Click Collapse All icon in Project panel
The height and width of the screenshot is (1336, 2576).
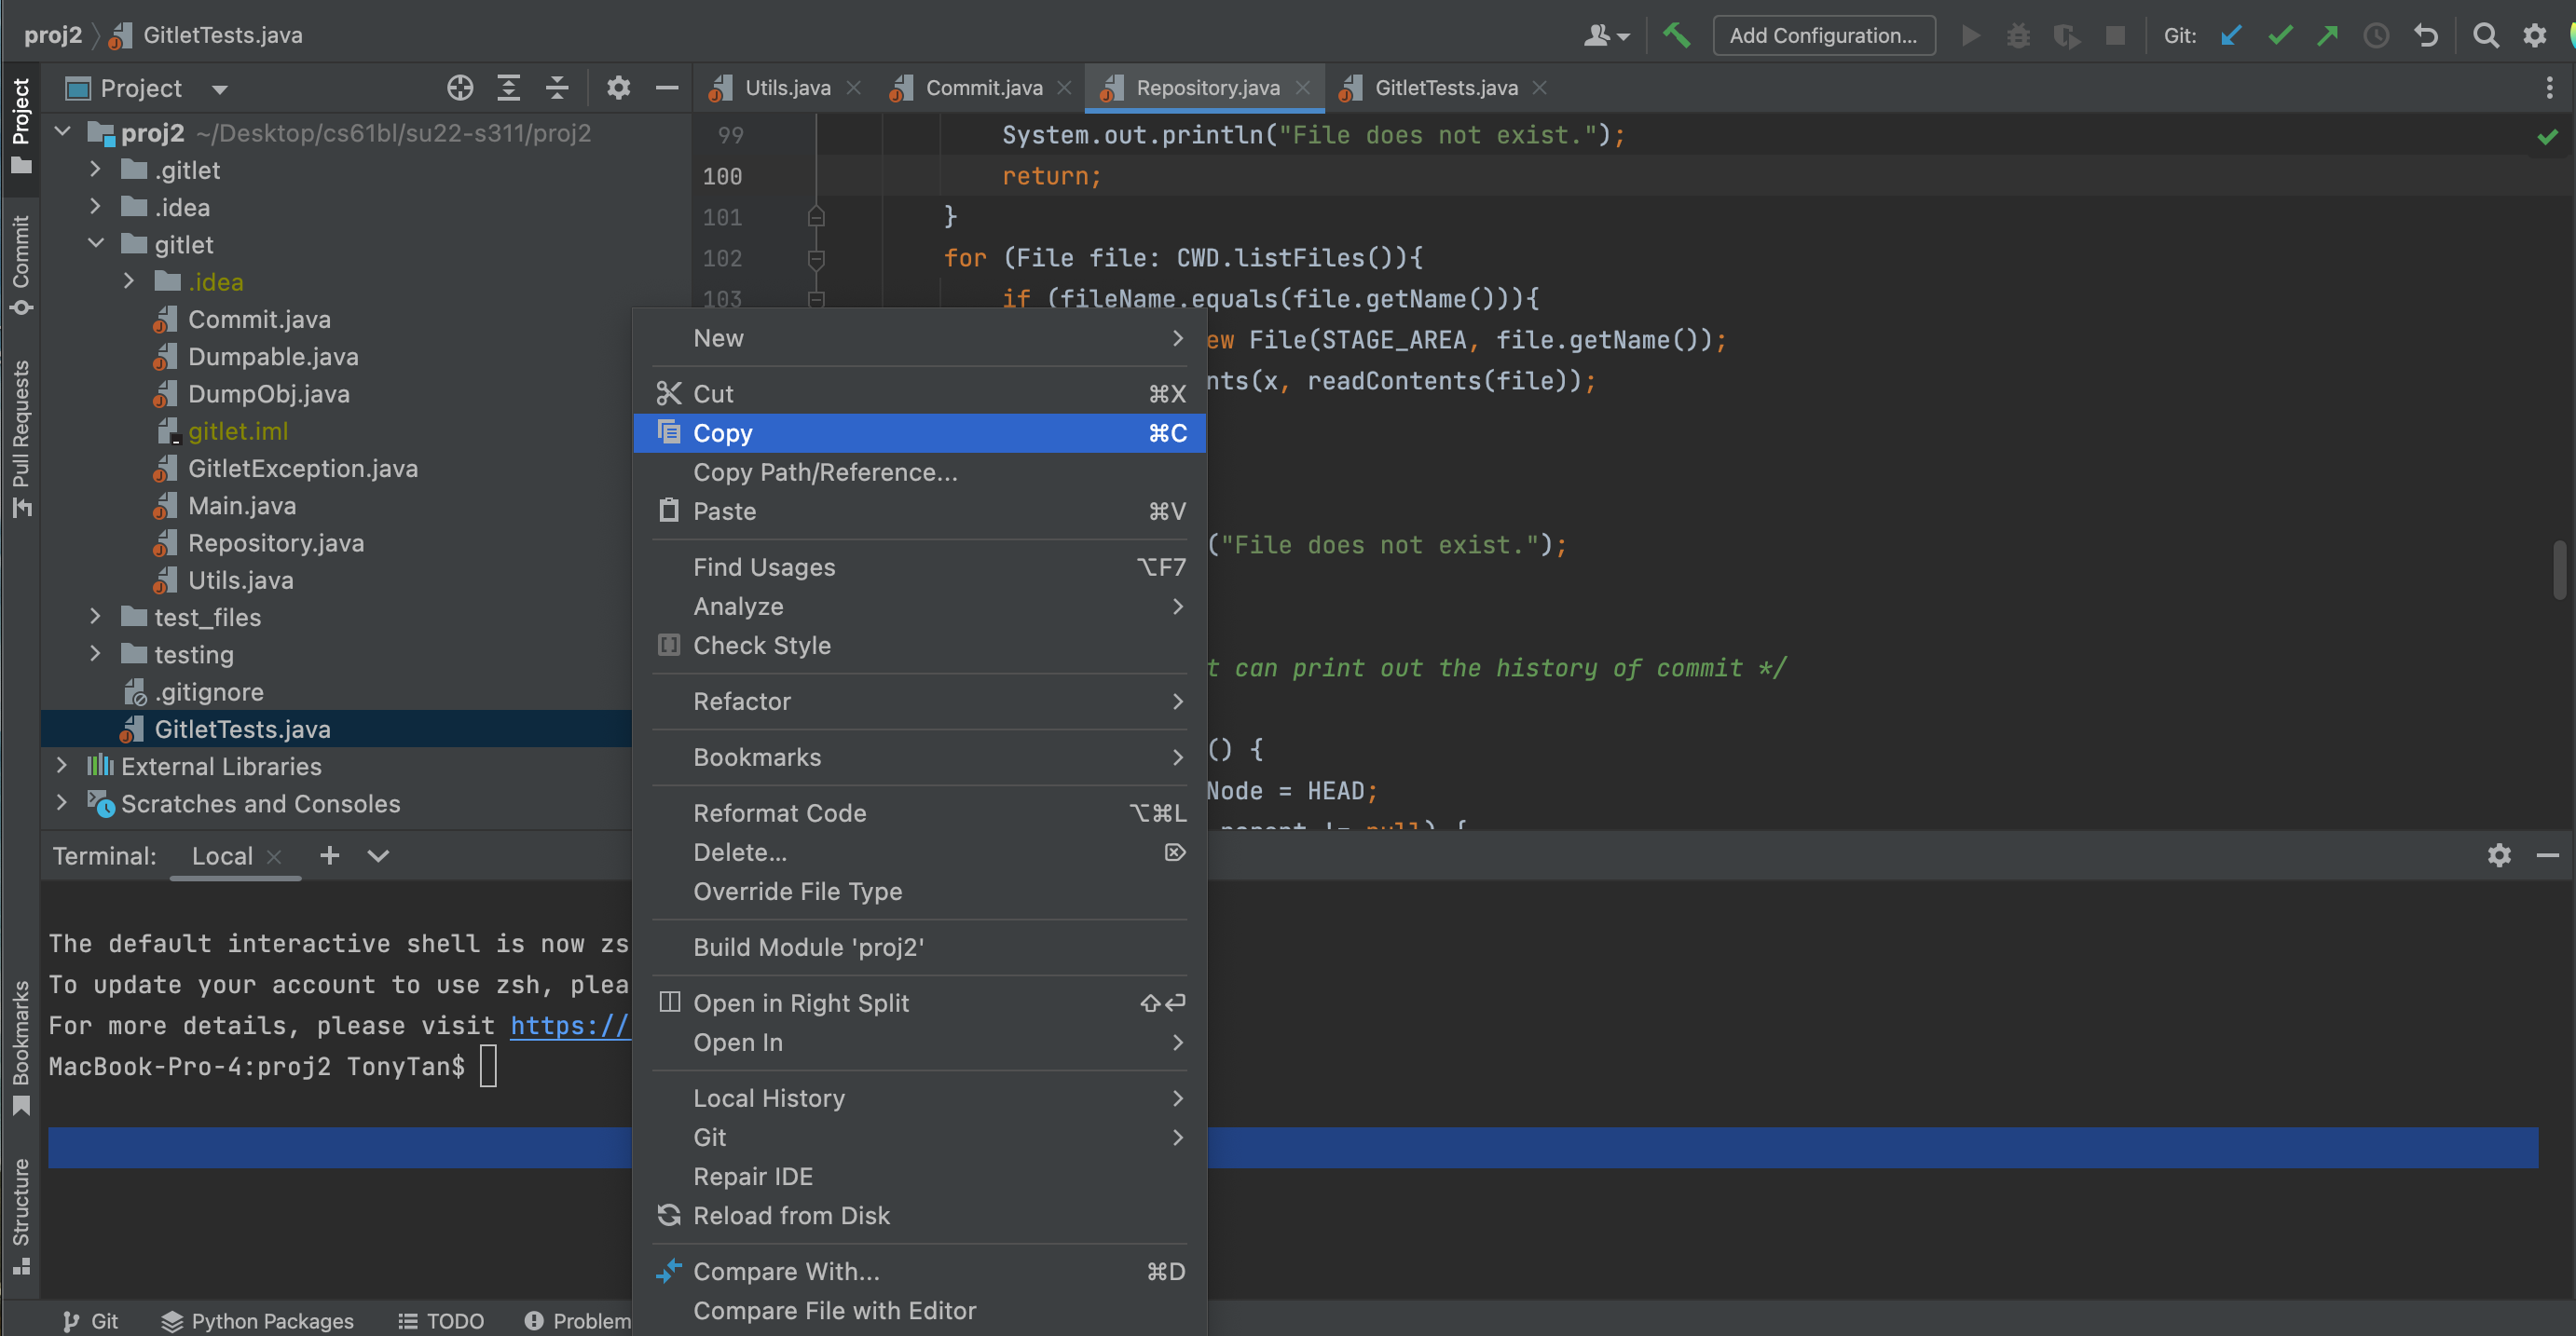click(x=556, y=88)
